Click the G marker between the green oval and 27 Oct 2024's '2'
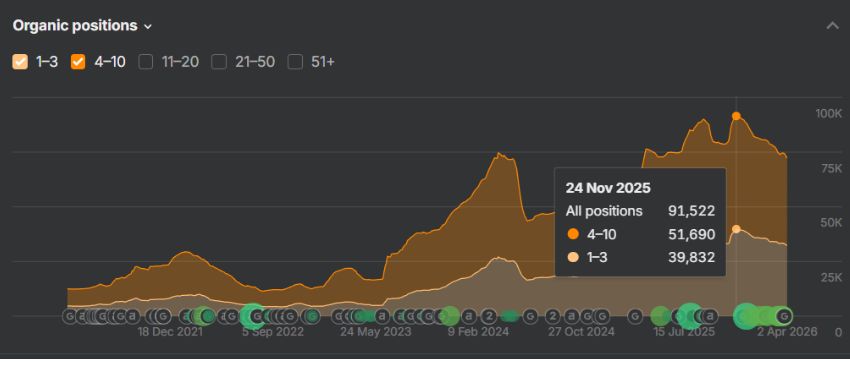The image size is (850, 370). tap(530, 315)
